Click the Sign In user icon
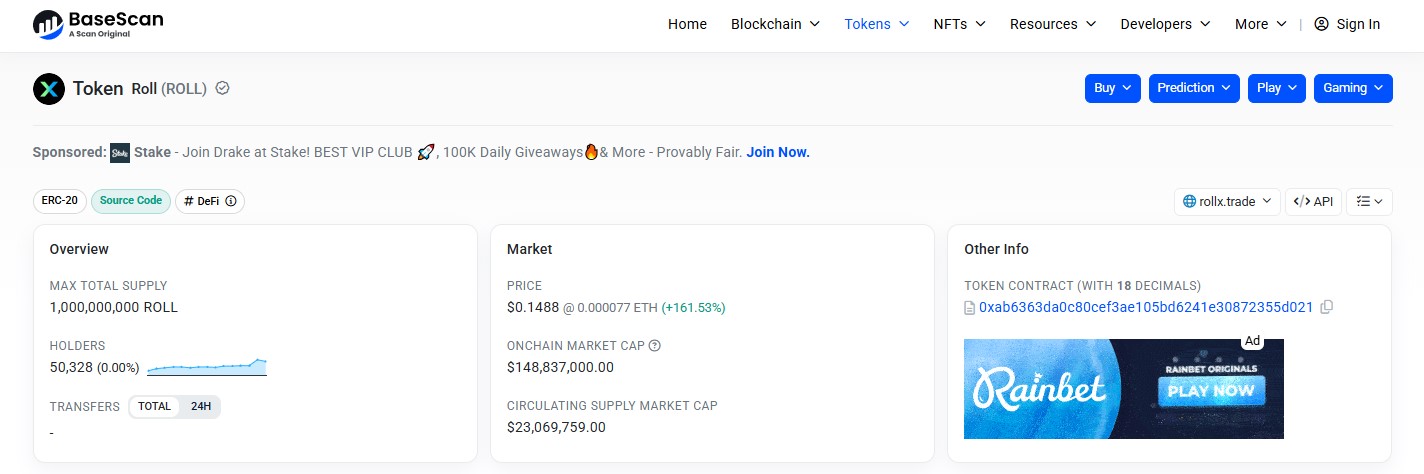This screenshot has height=474, width=1424. pos(1321,24)
